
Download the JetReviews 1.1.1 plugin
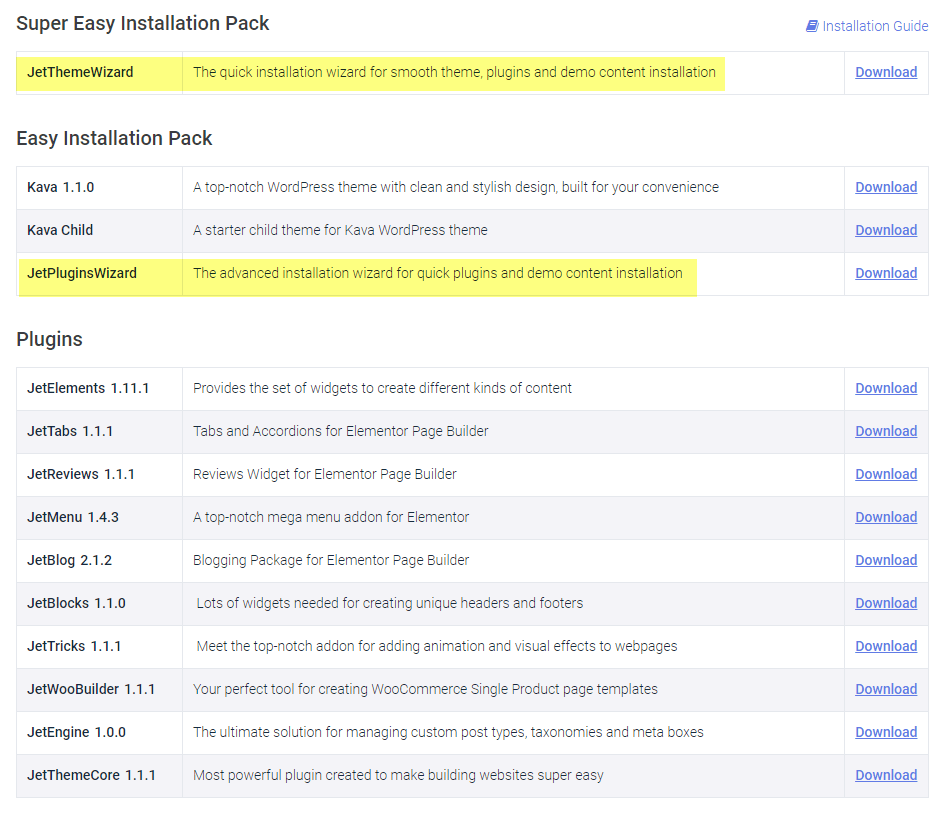pyautogui.click(x=885, y=474)
